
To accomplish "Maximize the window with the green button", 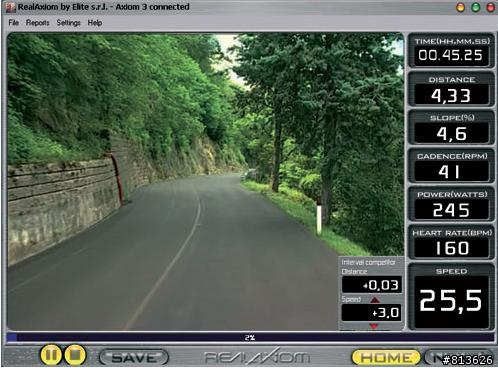I will pyautogui.click(x=476, y=7).
